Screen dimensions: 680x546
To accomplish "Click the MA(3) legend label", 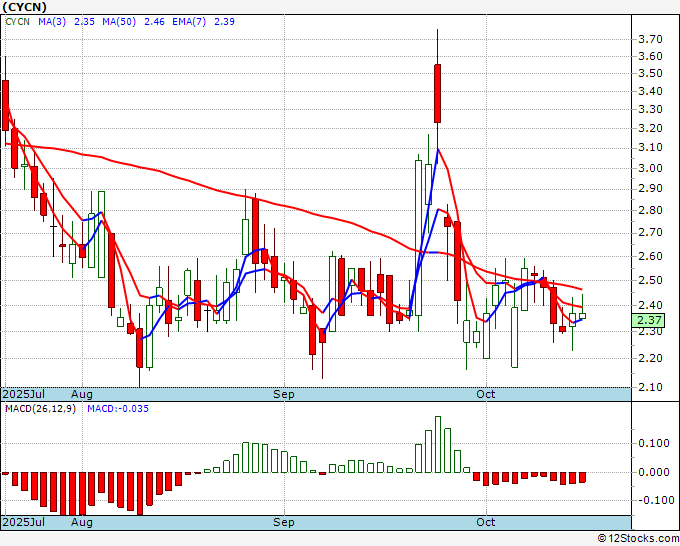I will (x=52, y=22).
